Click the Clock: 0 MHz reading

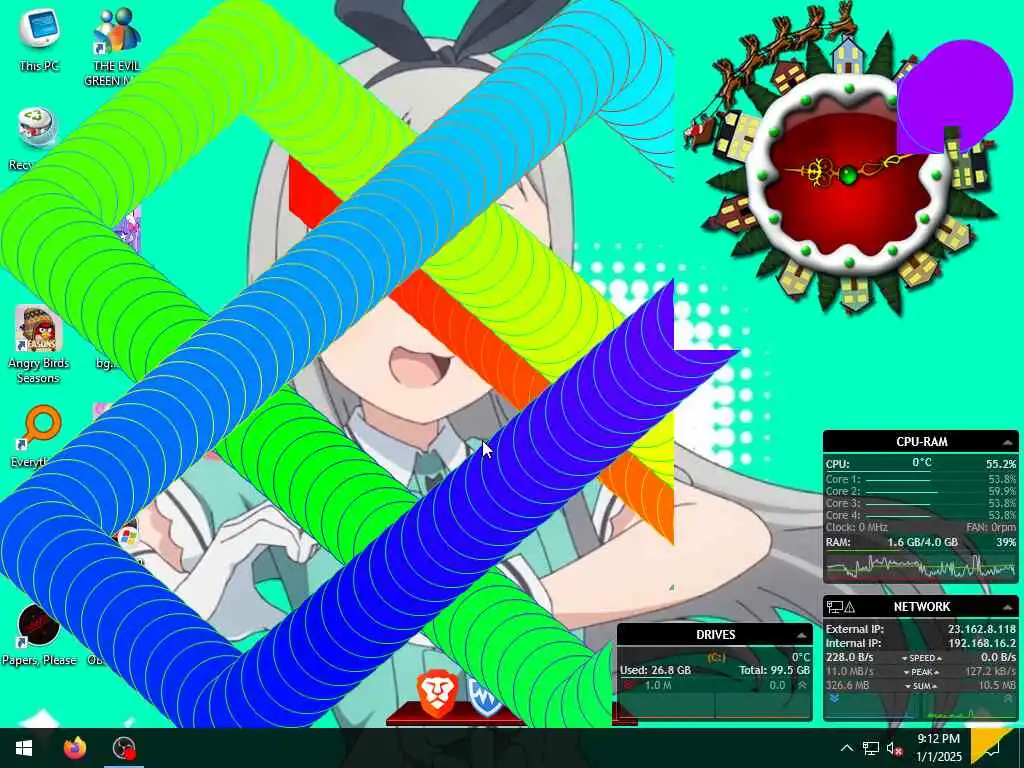tap(856, 528)
